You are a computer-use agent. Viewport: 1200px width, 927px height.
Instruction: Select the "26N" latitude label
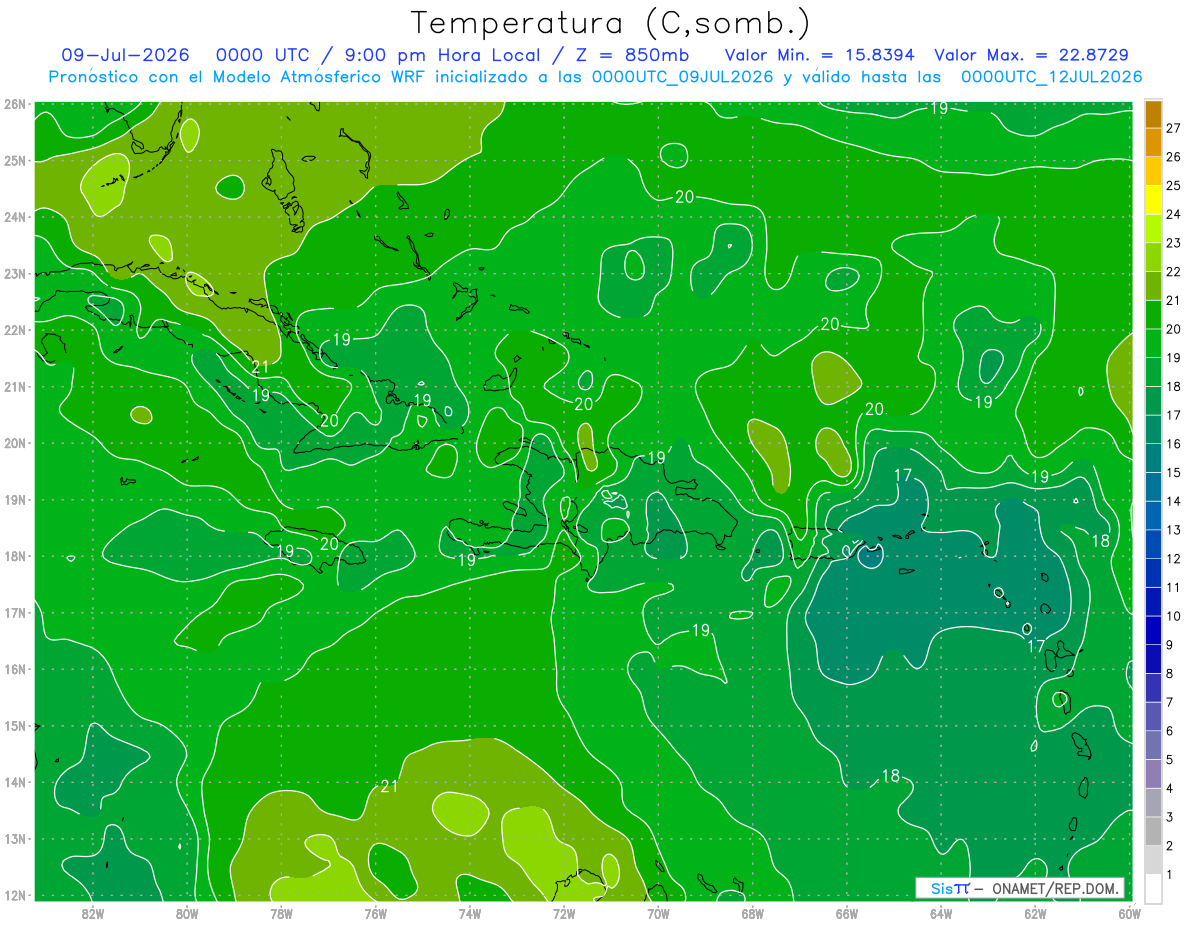pos(14,104)
